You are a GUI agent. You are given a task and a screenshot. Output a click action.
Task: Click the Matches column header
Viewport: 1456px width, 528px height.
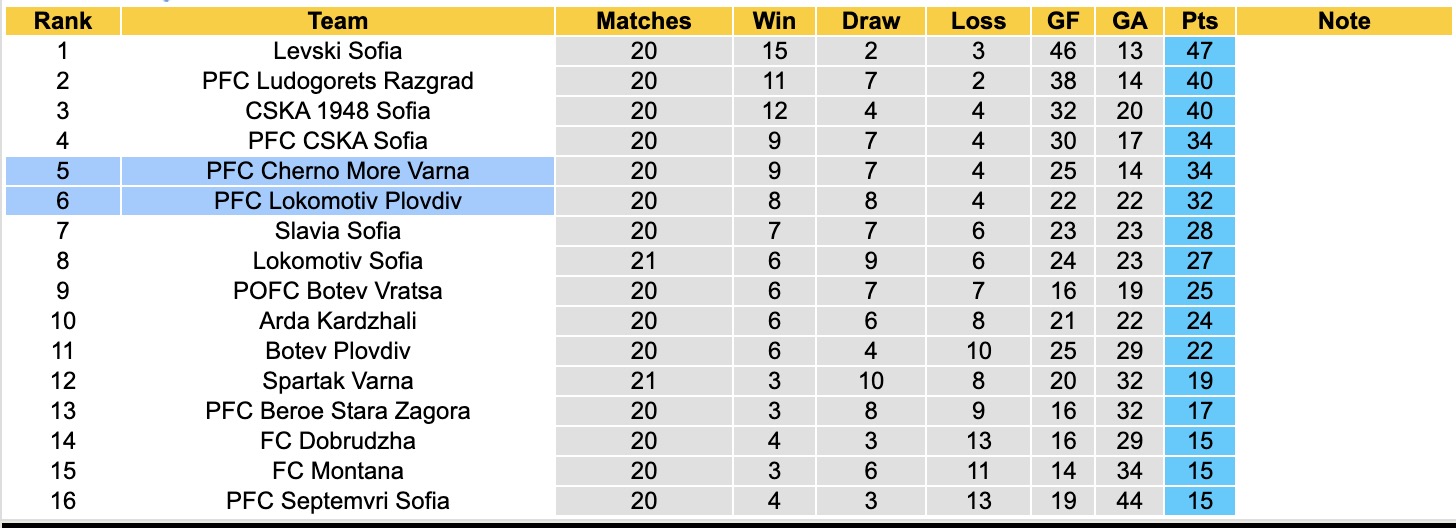(643, 21)
